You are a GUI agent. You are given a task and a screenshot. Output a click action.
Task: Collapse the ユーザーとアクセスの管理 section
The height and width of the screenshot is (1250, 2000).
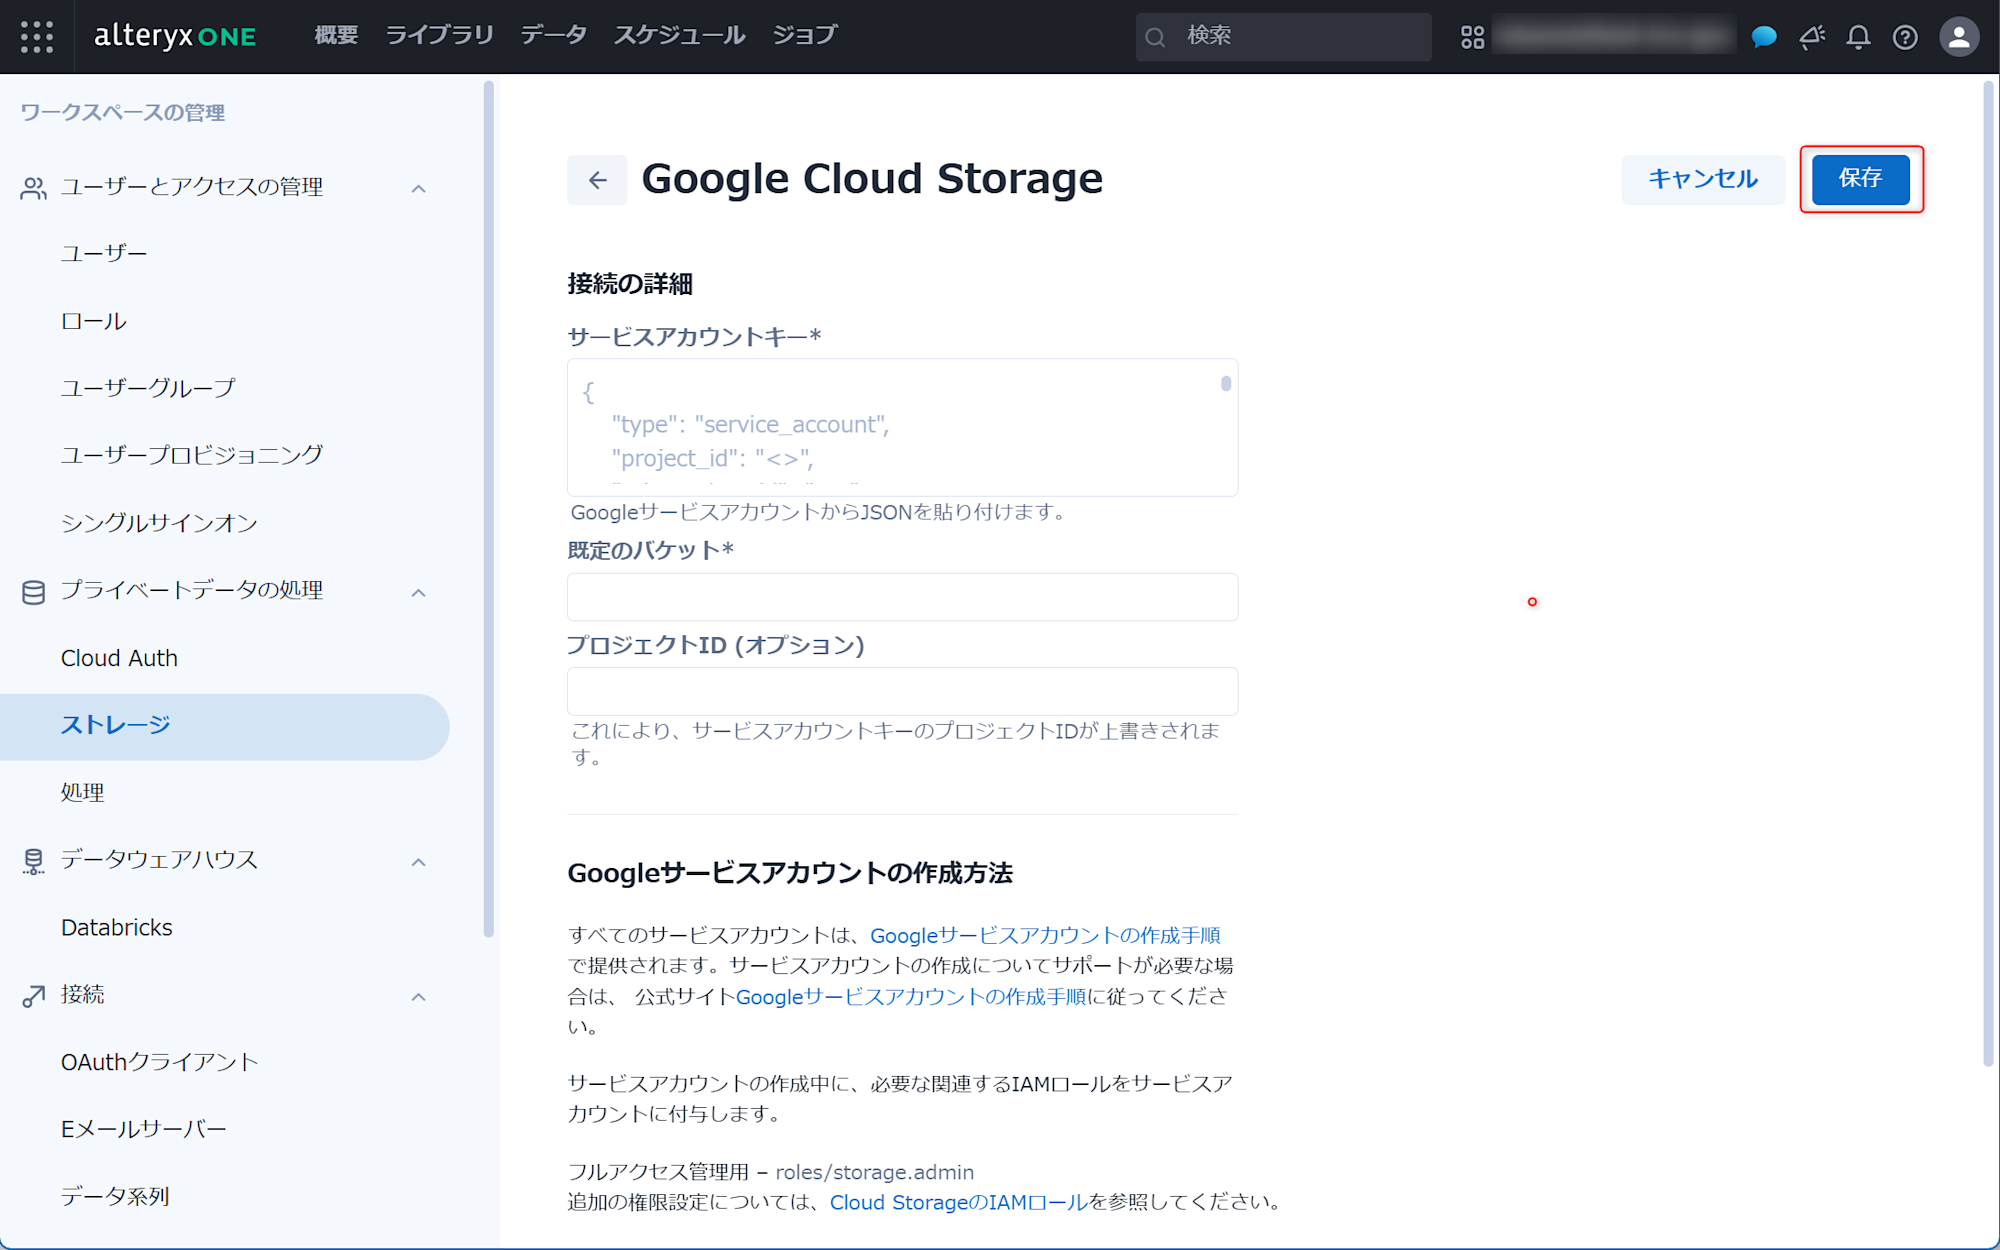coord(419,188)
